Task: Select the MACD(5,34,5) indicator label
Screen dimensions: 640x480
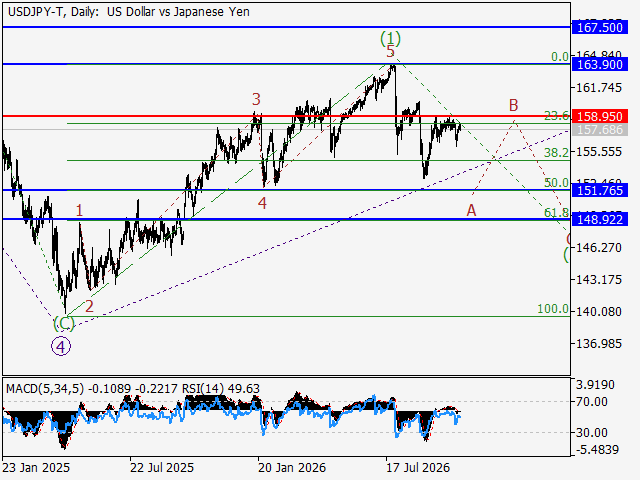Action: click(x=45, y=389)
